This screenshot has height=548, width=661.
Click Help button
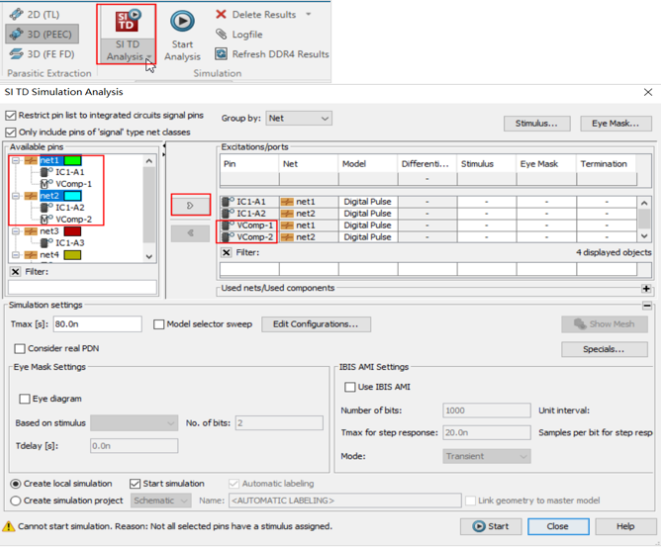(x=626, y=526)
